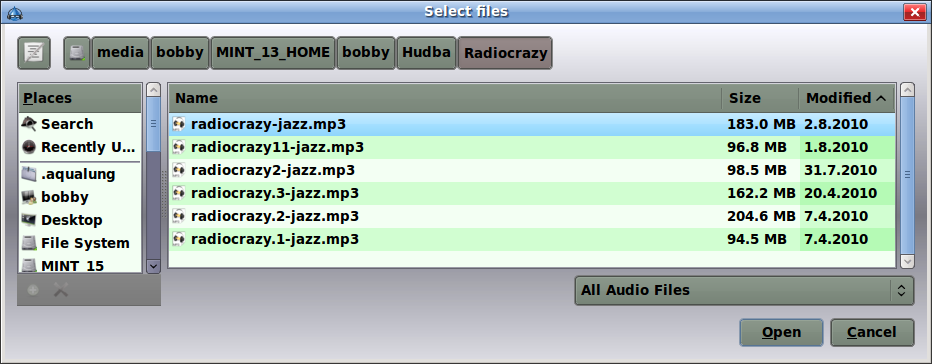
Task: Select the file radiocrazy11-jazz.mp3
Action: pyautogui.click(x=532, y=147)
